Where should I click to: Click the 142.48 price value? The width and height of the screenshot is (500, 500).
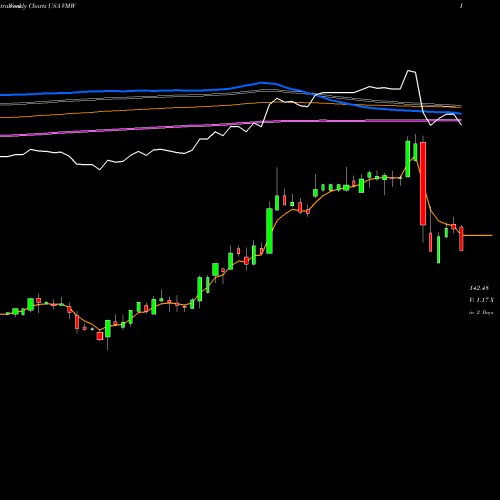[479, 288]
